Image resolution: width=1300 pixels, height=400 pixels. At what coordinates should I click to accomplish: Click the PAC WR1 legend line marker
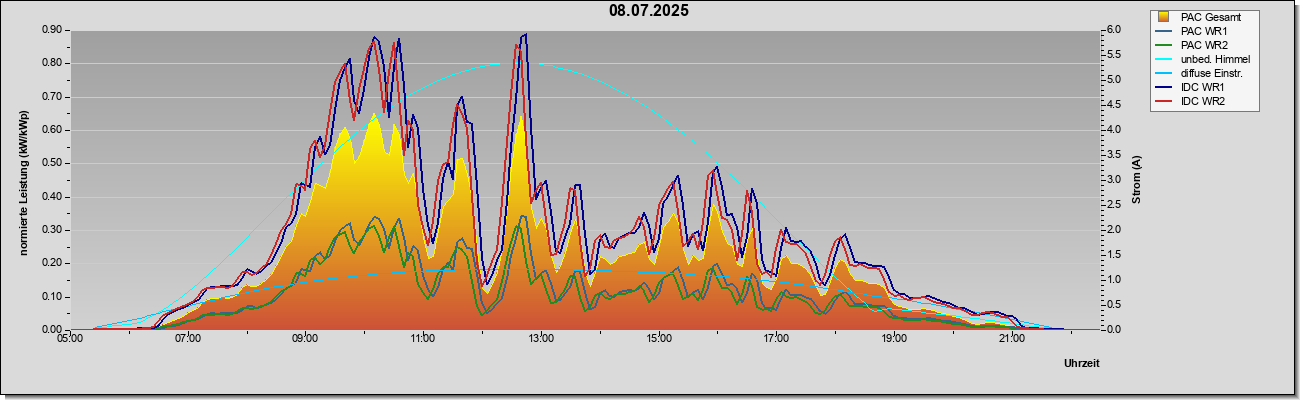pos(1164,31)
